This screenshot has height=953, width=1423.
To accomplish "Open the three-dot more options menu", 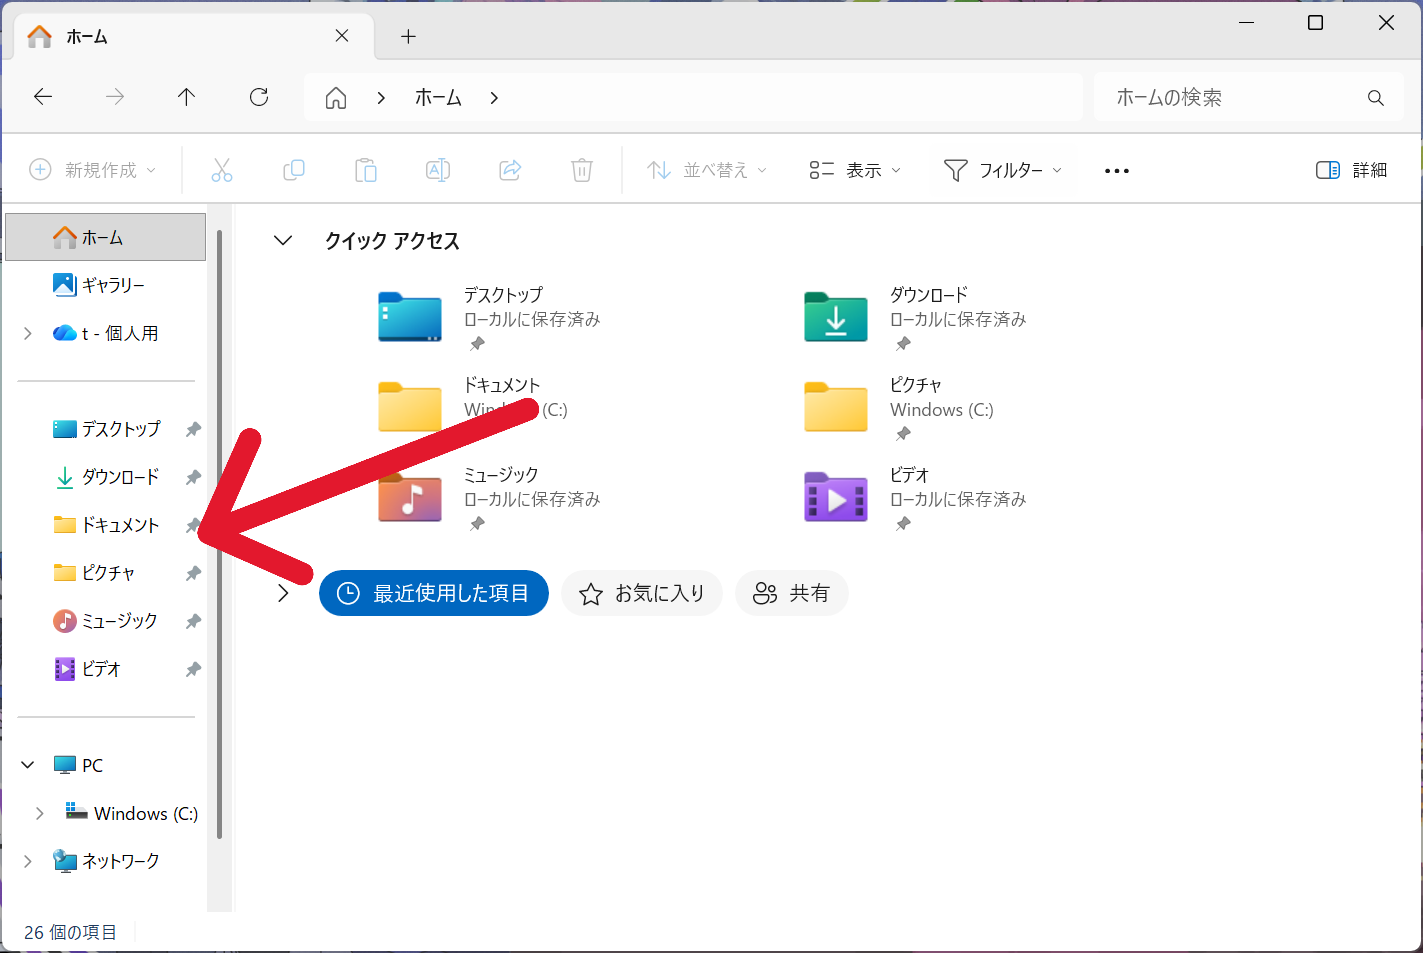I will (x=1116, y=171).
